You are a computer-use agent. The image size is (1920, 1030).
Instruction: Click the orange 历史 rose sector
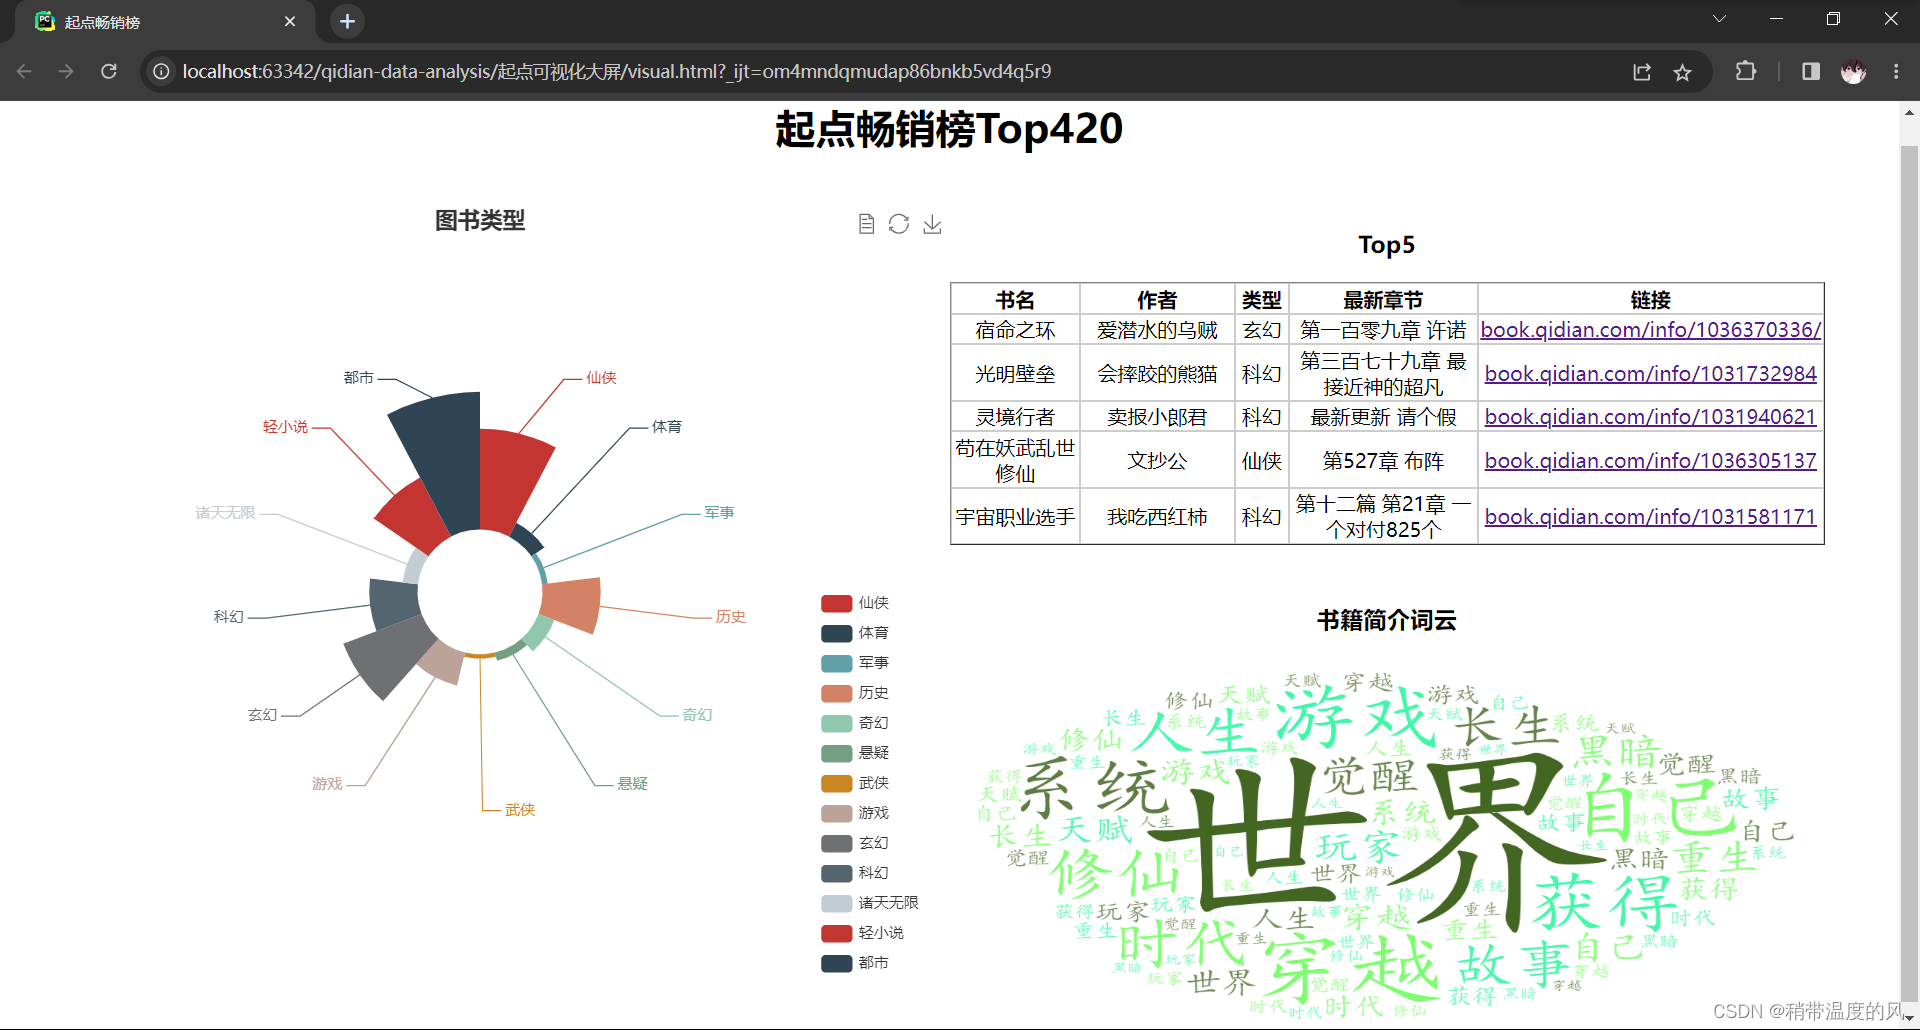pos(574,603)
